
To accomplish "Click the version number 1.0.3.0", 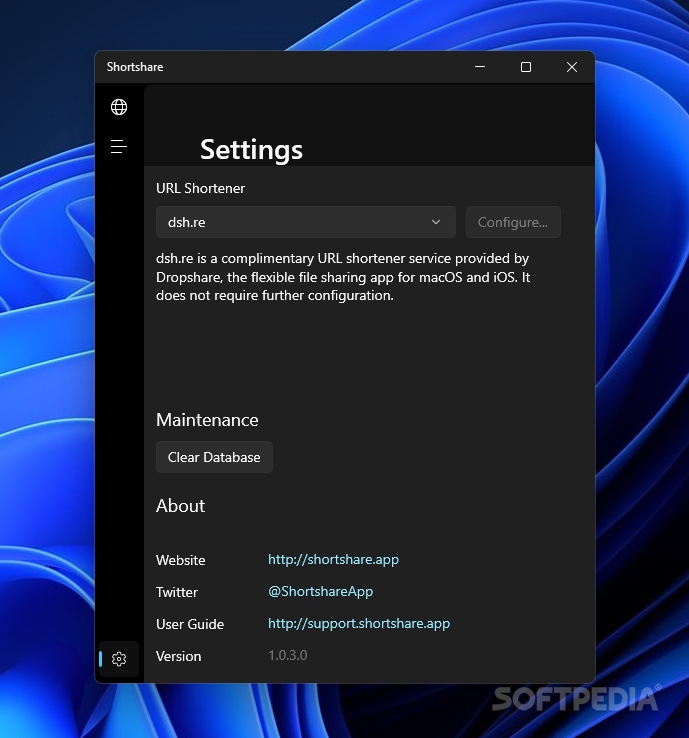I will 288,655.
